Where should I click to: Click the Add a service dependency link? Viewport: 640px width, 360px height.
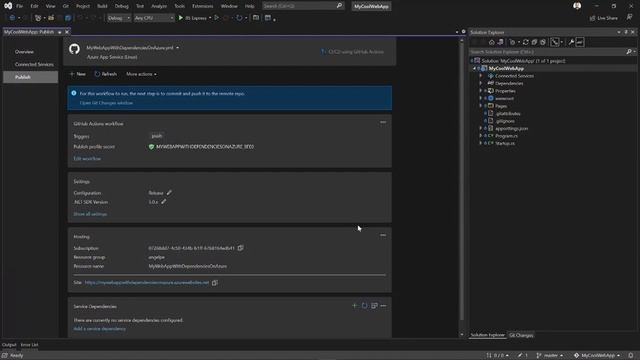click(x=100, y=329)
